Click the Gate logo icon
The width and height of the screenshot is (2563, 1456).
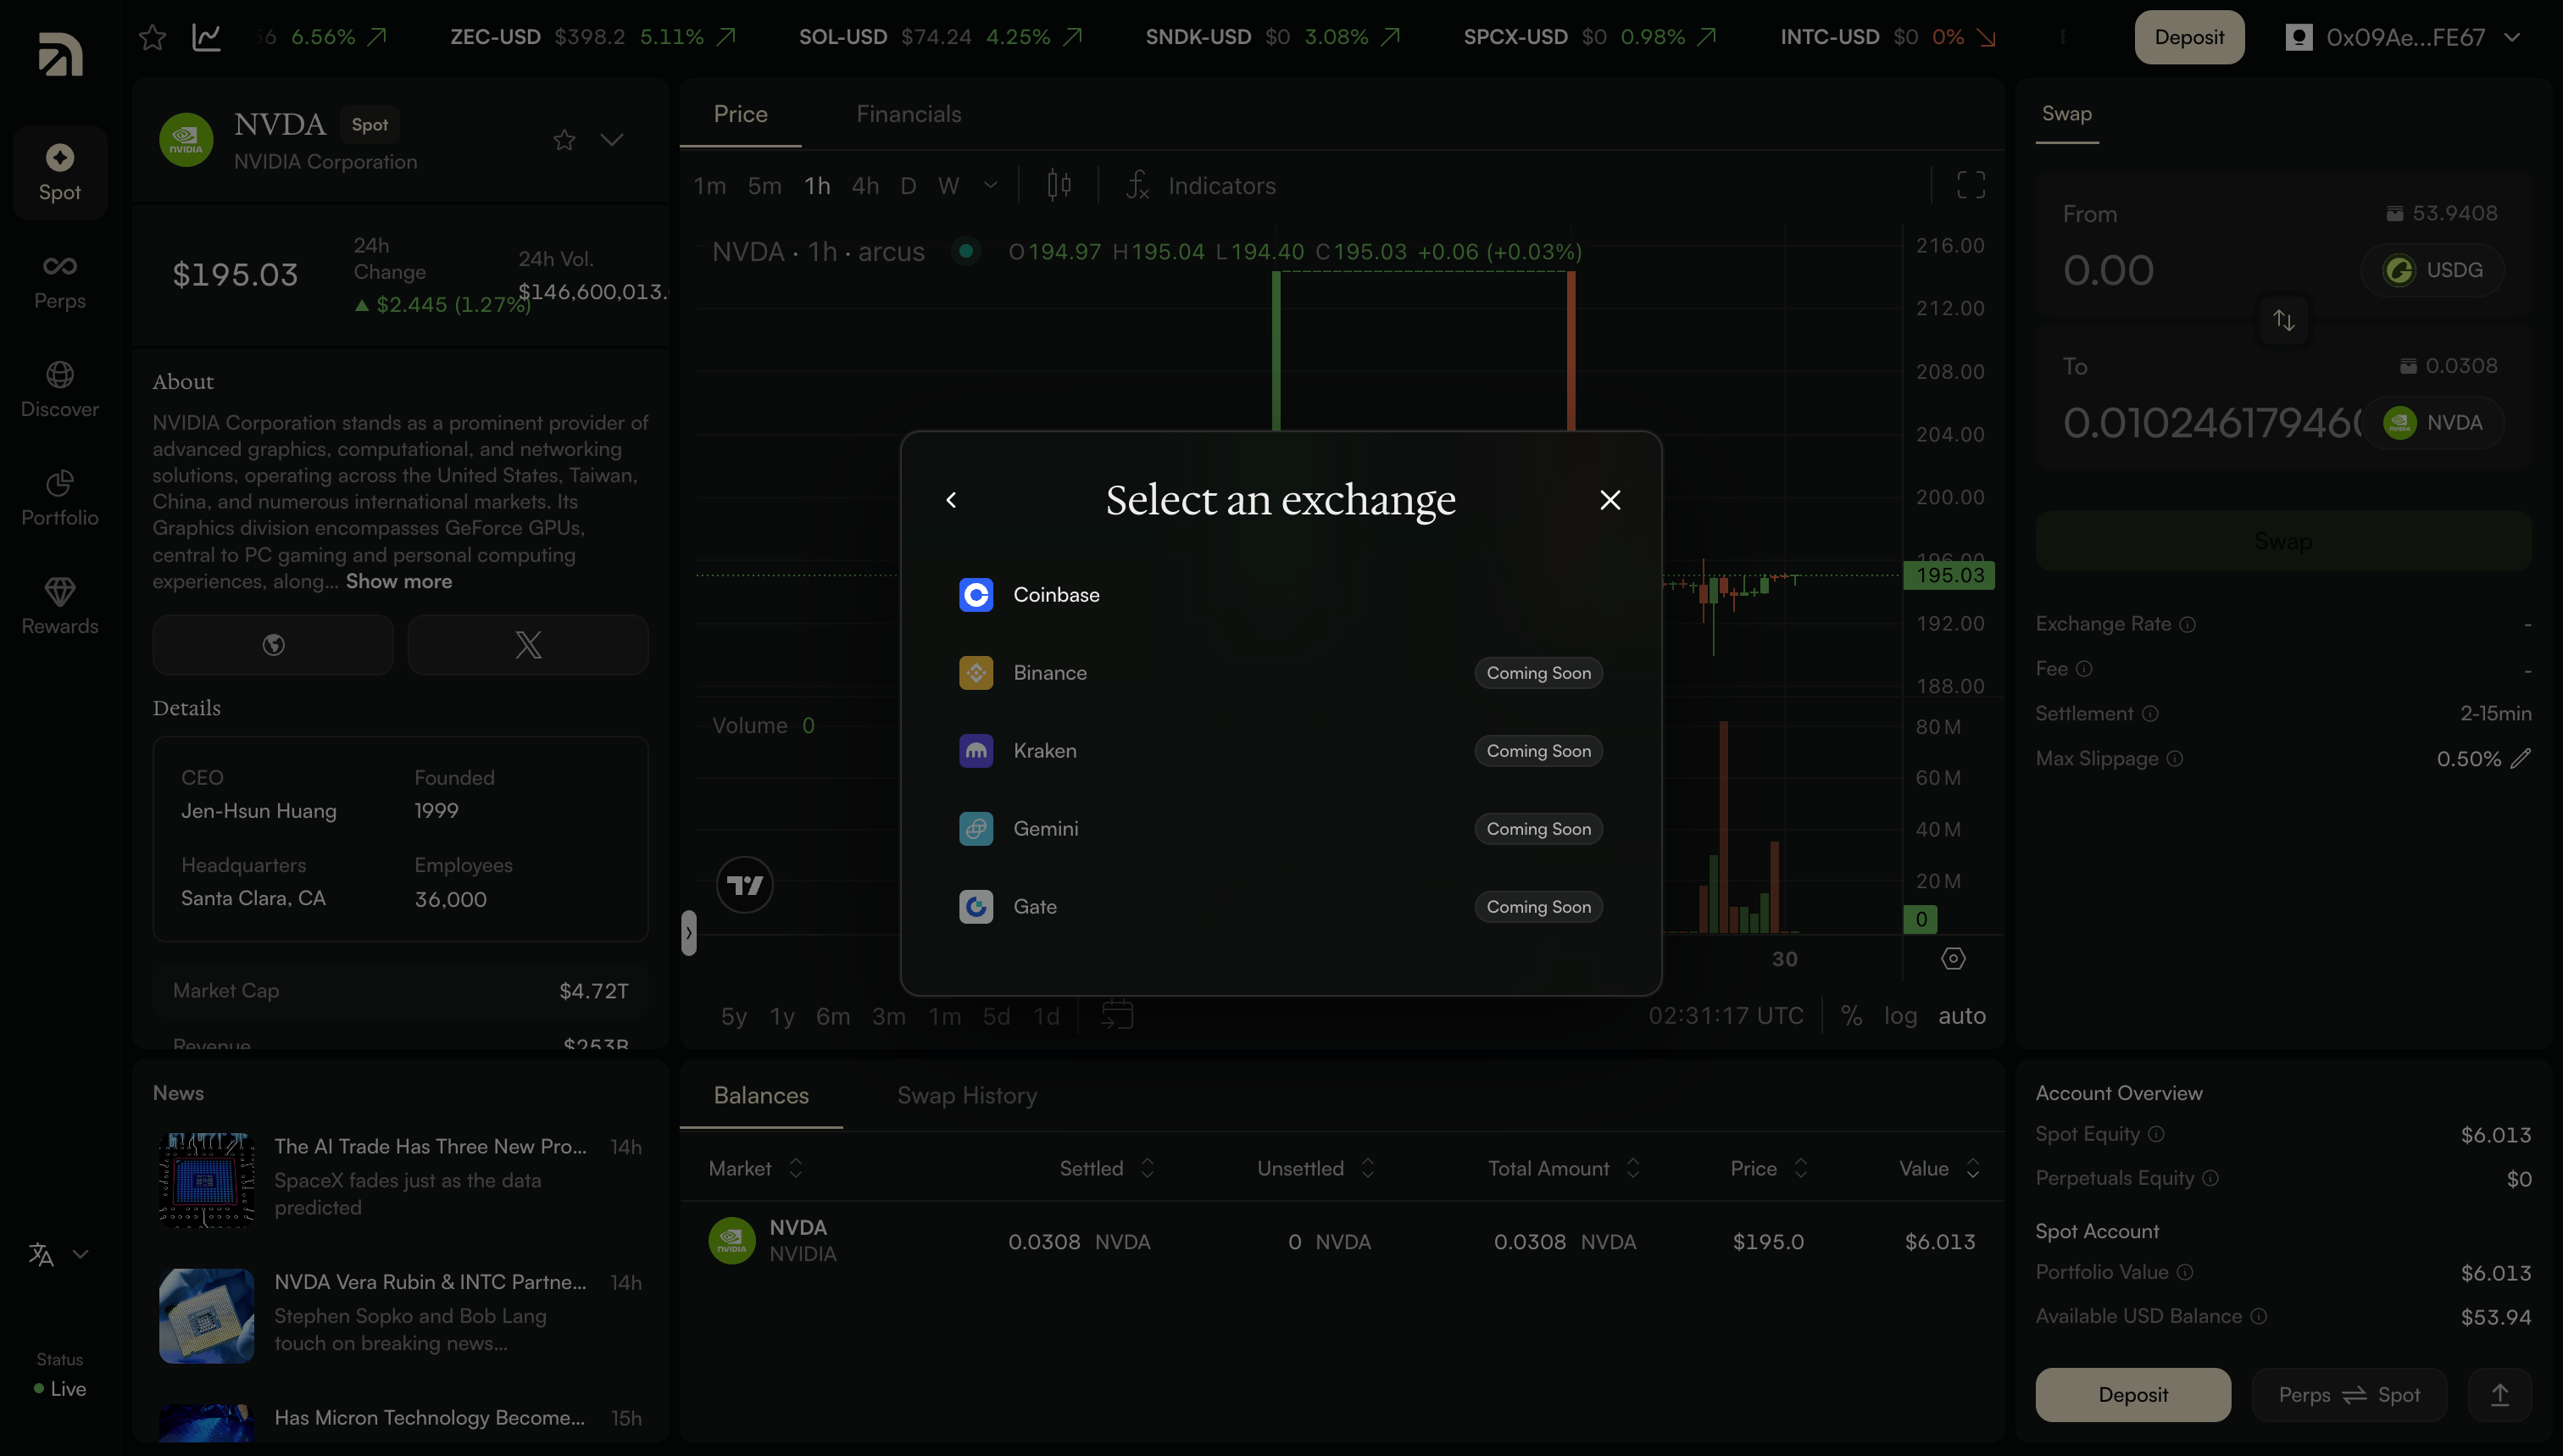coord(976,907)
